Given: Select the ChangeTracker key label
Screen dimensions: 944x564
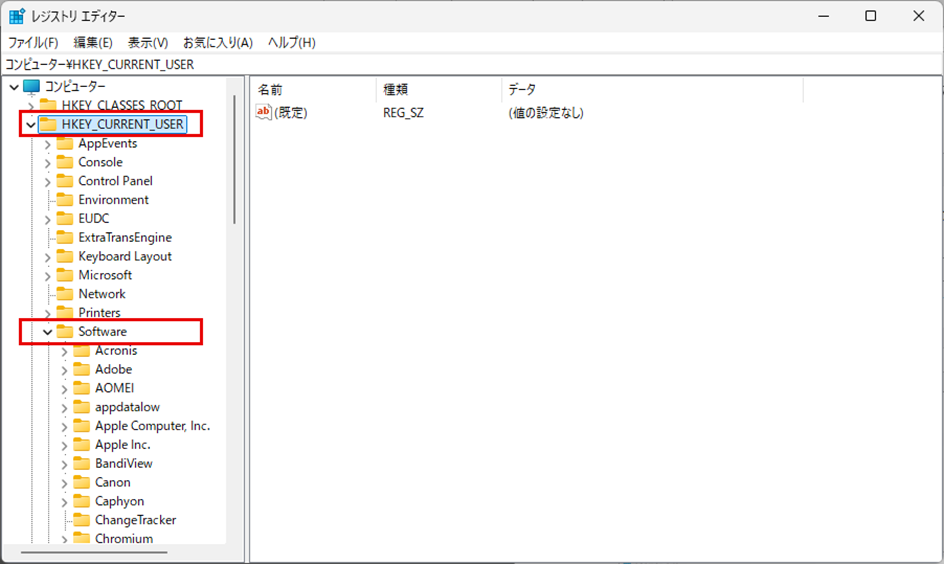Looking at the screenshot, I should click(135, 520).
